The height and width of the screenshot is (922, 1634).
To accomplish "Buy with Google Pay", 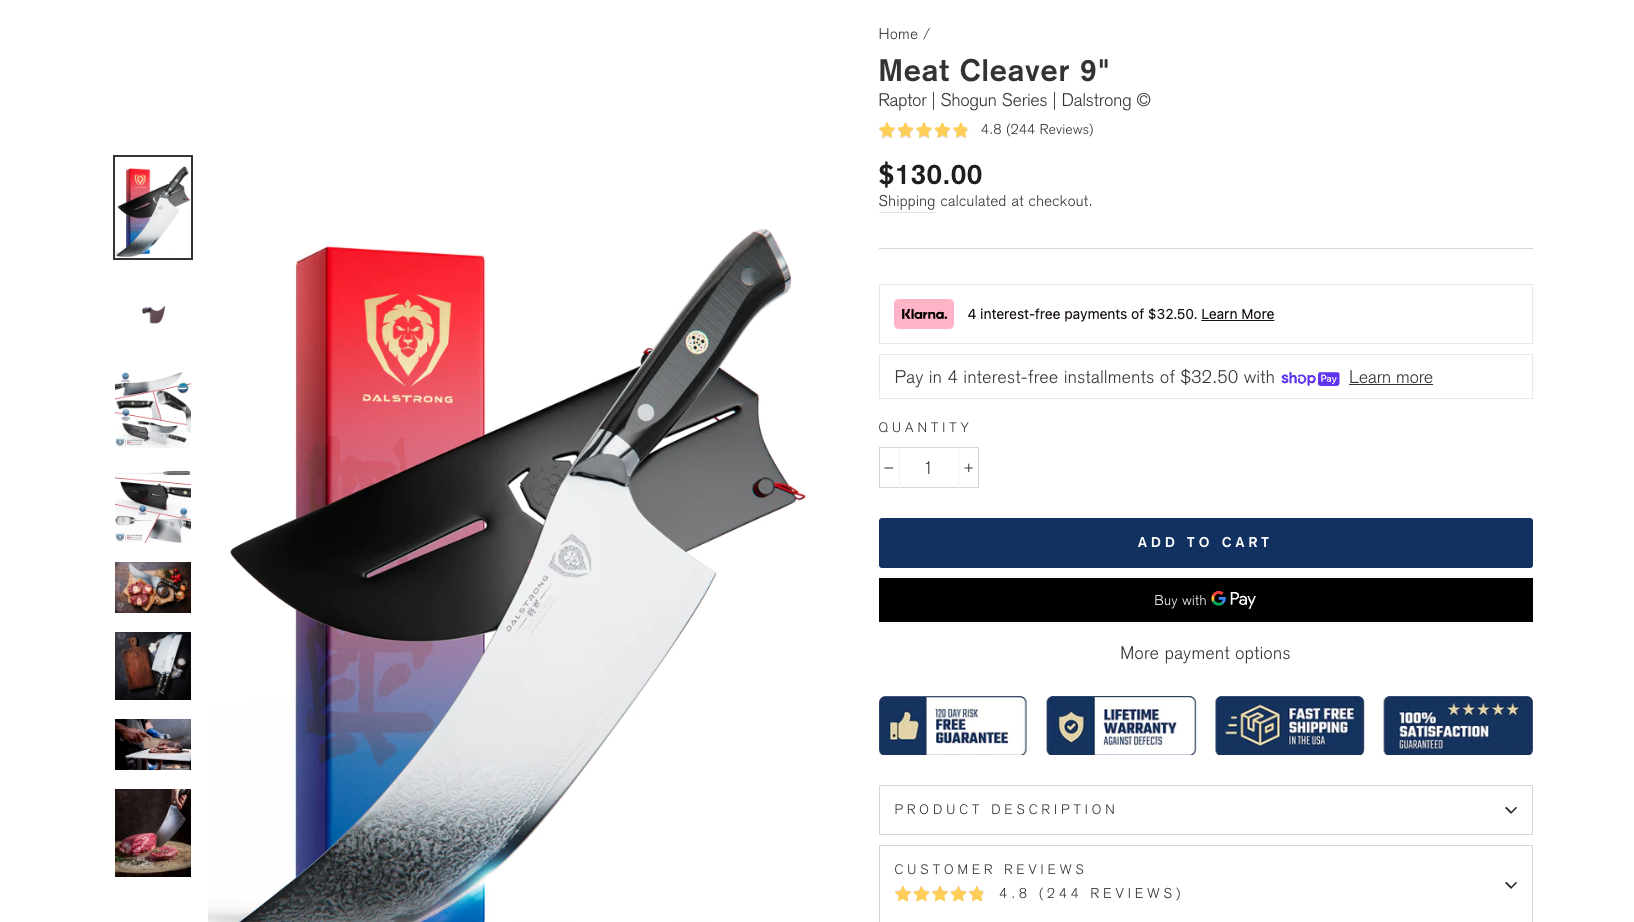I will click(x=1205, y=600).
